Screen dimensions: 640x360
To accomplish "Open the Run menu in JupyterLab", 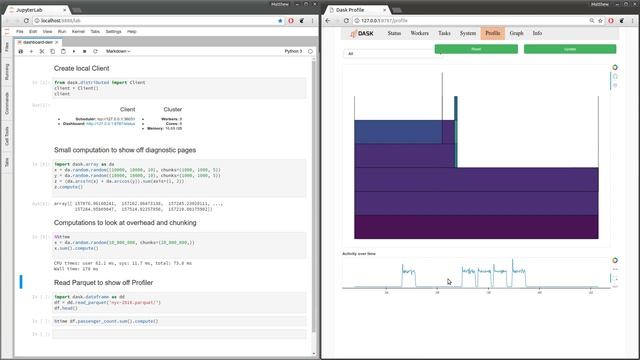I will [x=62, y=31].
